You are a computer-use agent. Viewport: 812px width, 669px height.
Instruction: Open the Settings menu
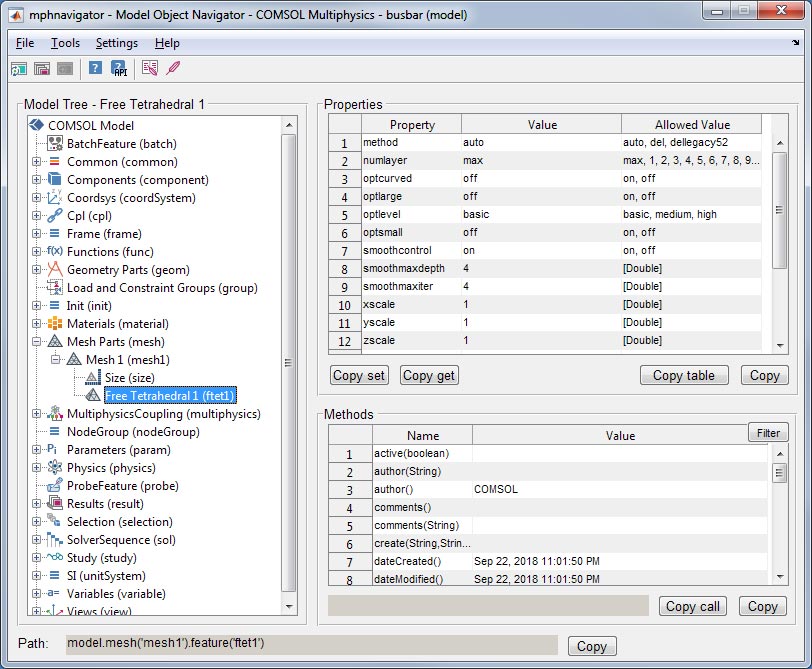click(117, 43)
